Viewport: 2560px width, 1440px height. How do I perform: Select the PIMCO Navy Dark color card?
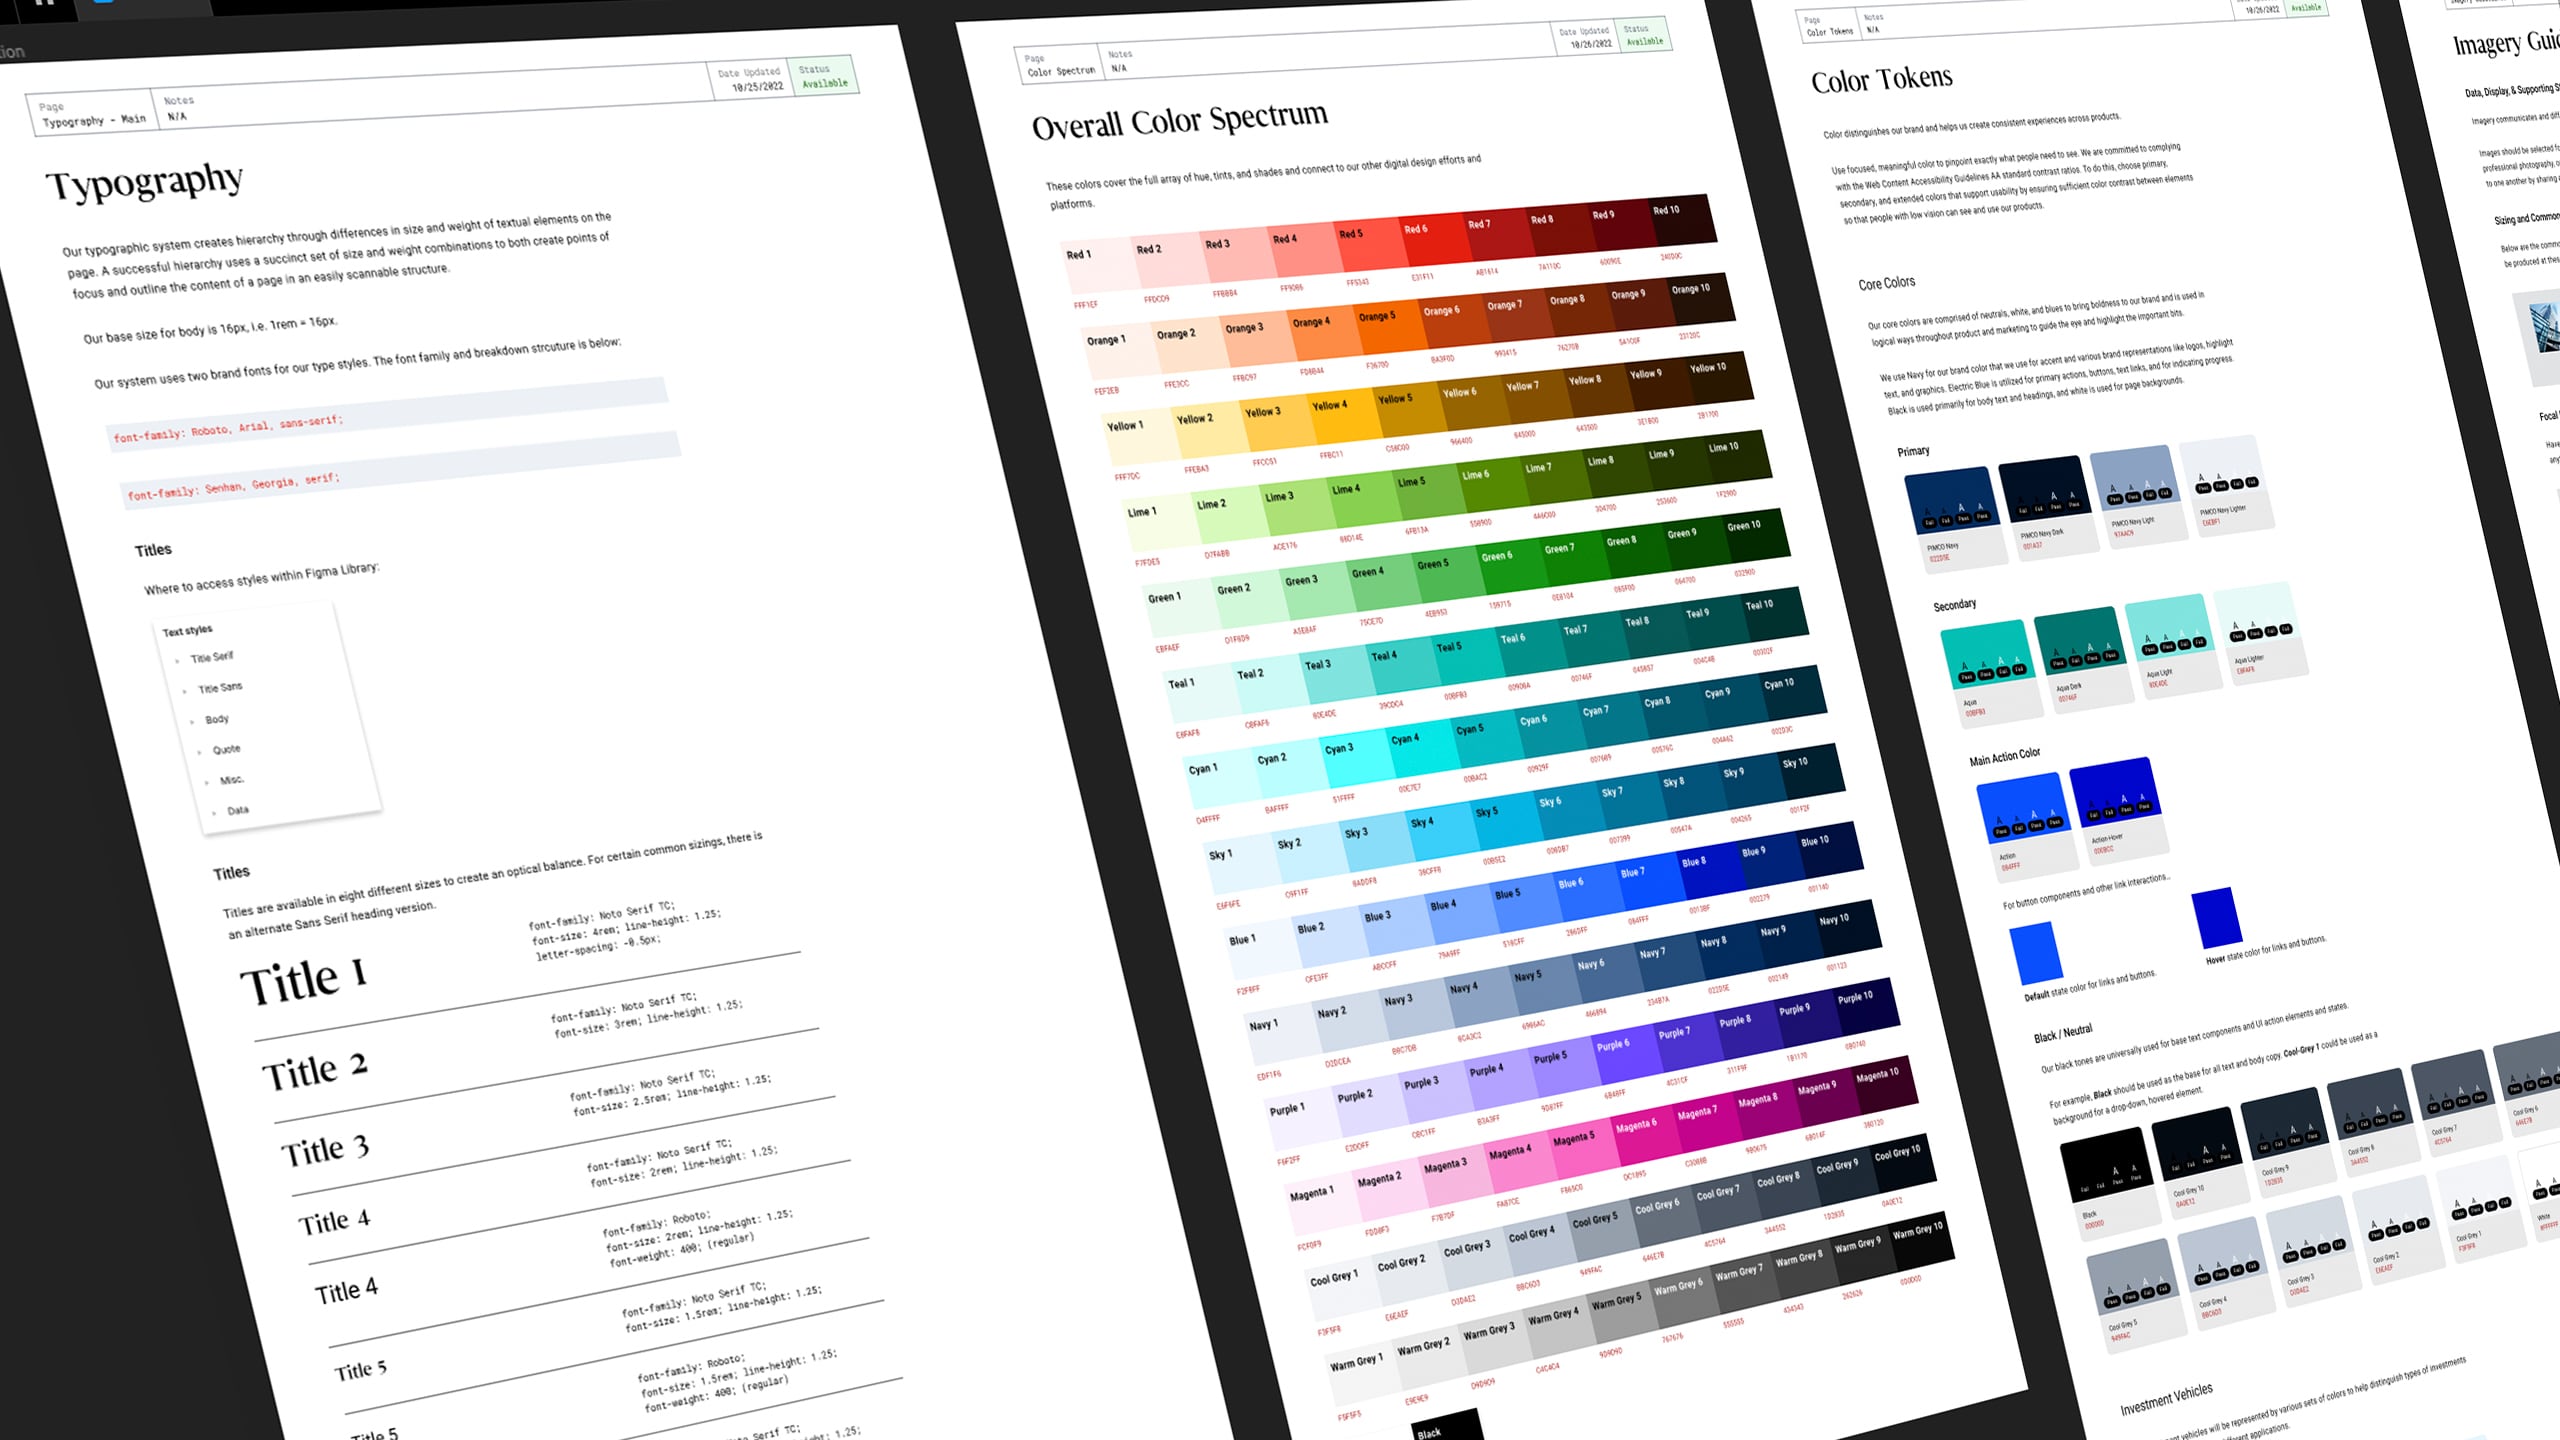(2048, 507)
